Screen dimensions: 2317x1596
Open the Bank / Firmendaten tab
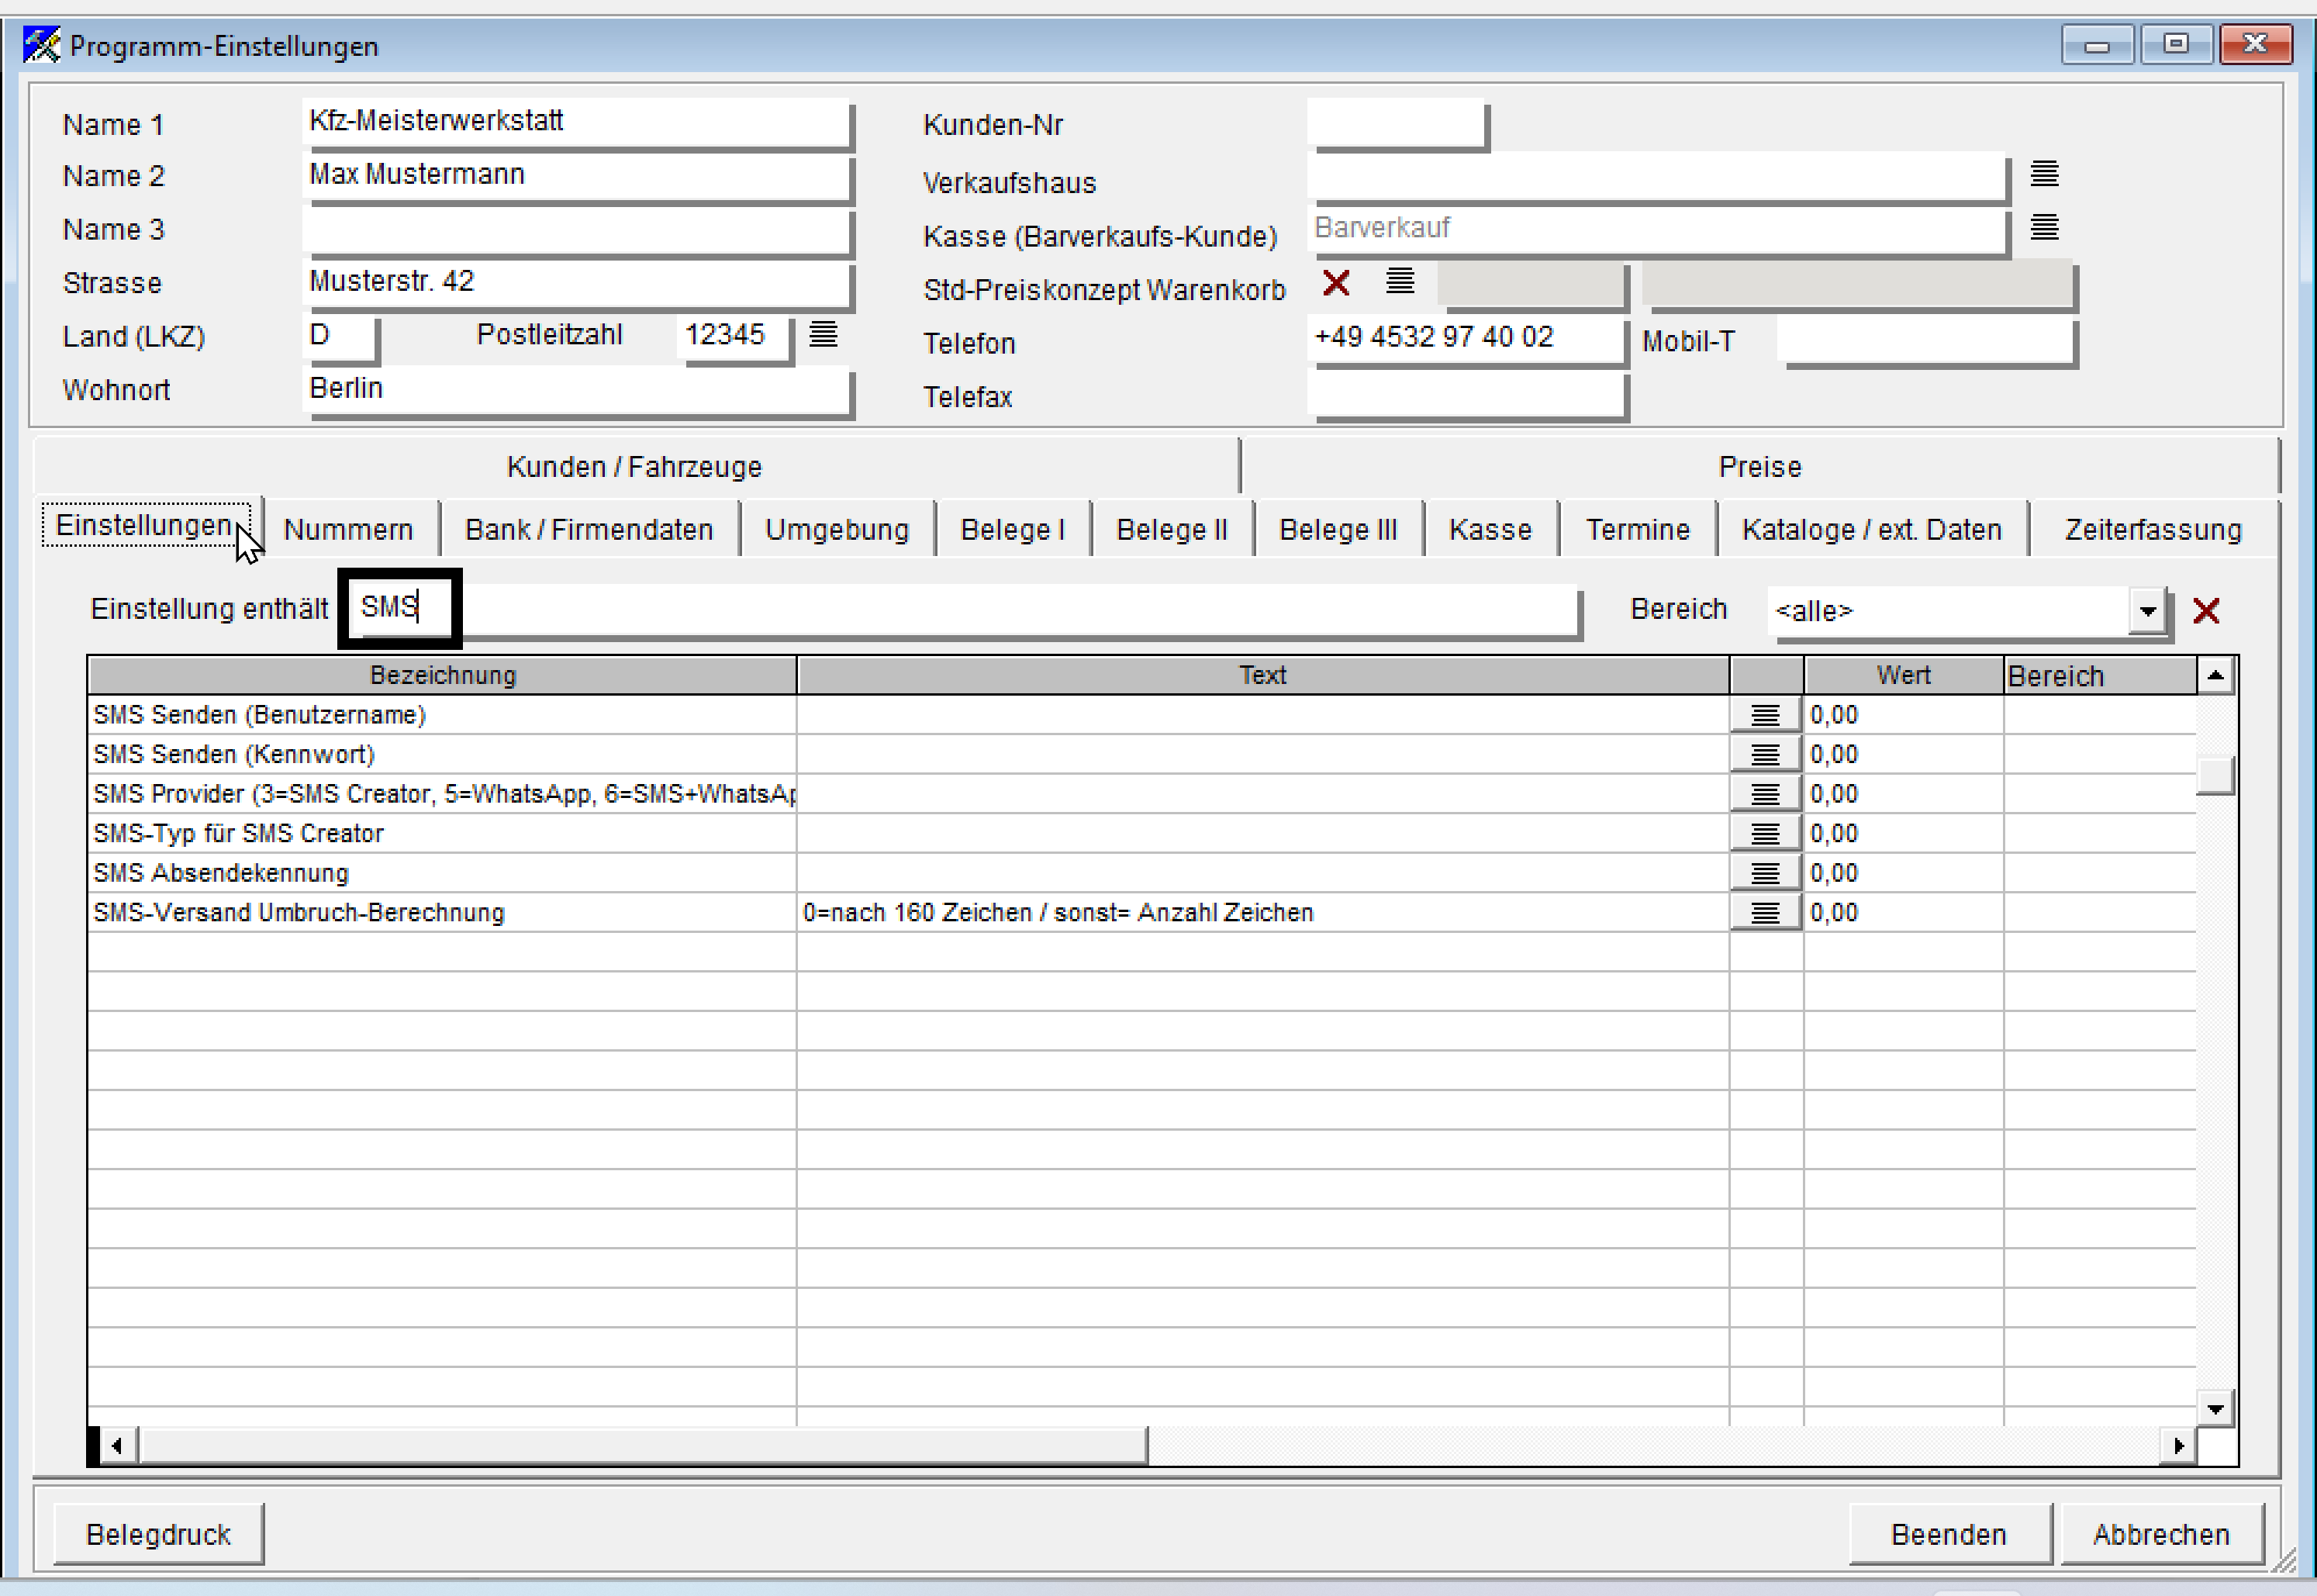coord(589,529)
